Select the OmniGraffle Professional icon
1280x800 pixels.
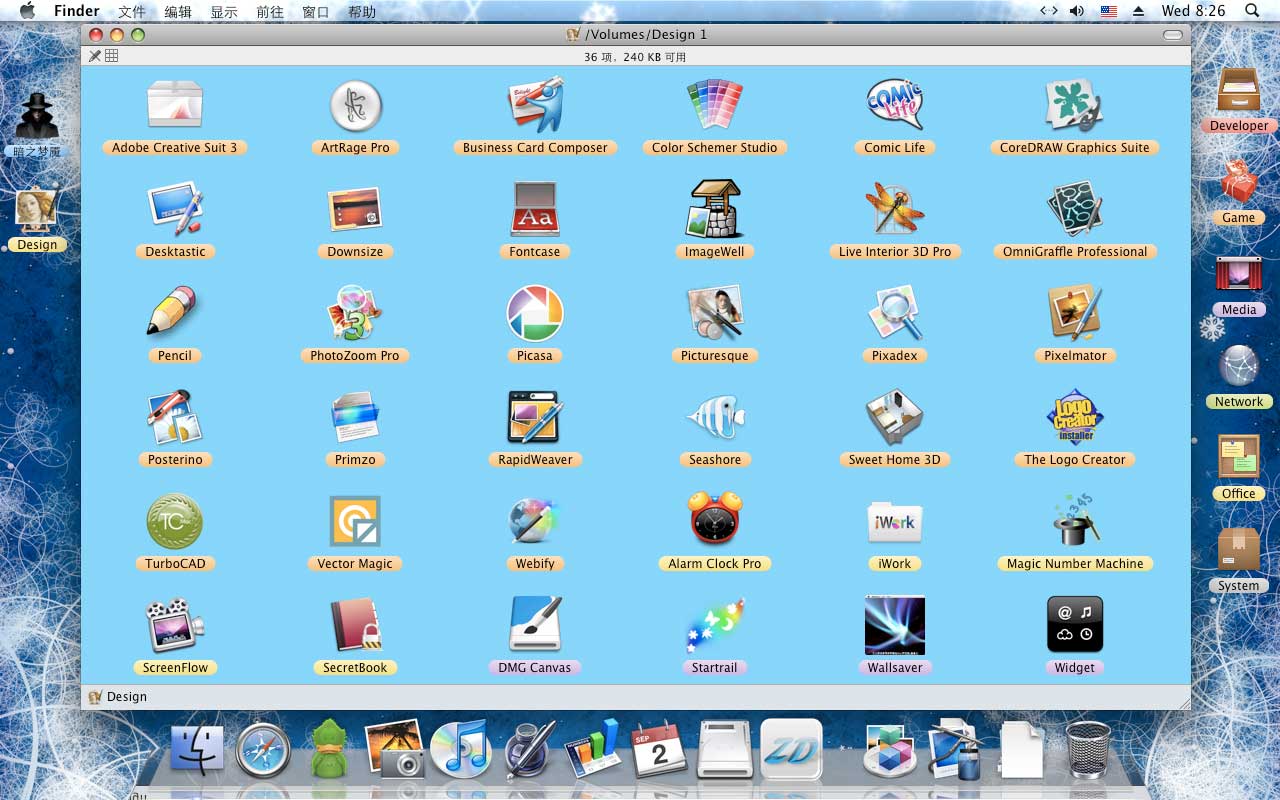1075,209
